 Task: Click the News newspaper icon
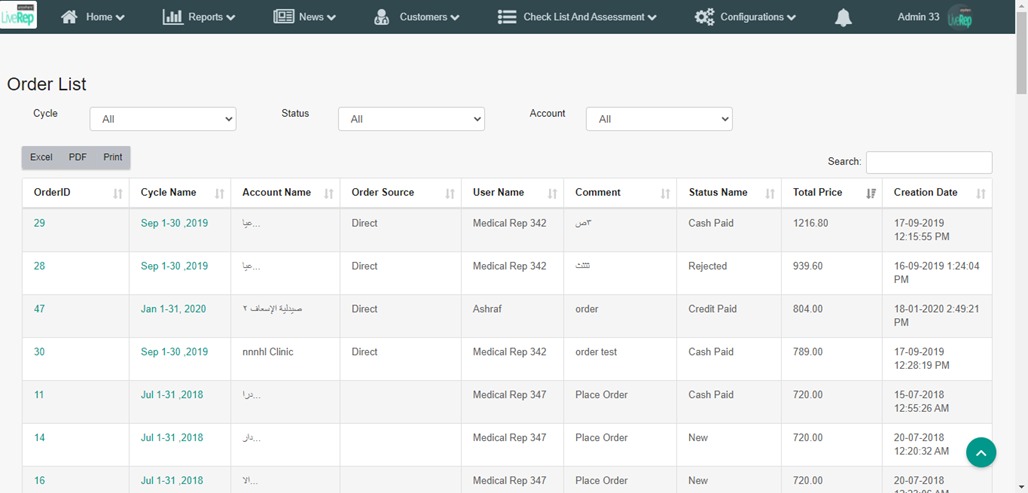(283, 17)
